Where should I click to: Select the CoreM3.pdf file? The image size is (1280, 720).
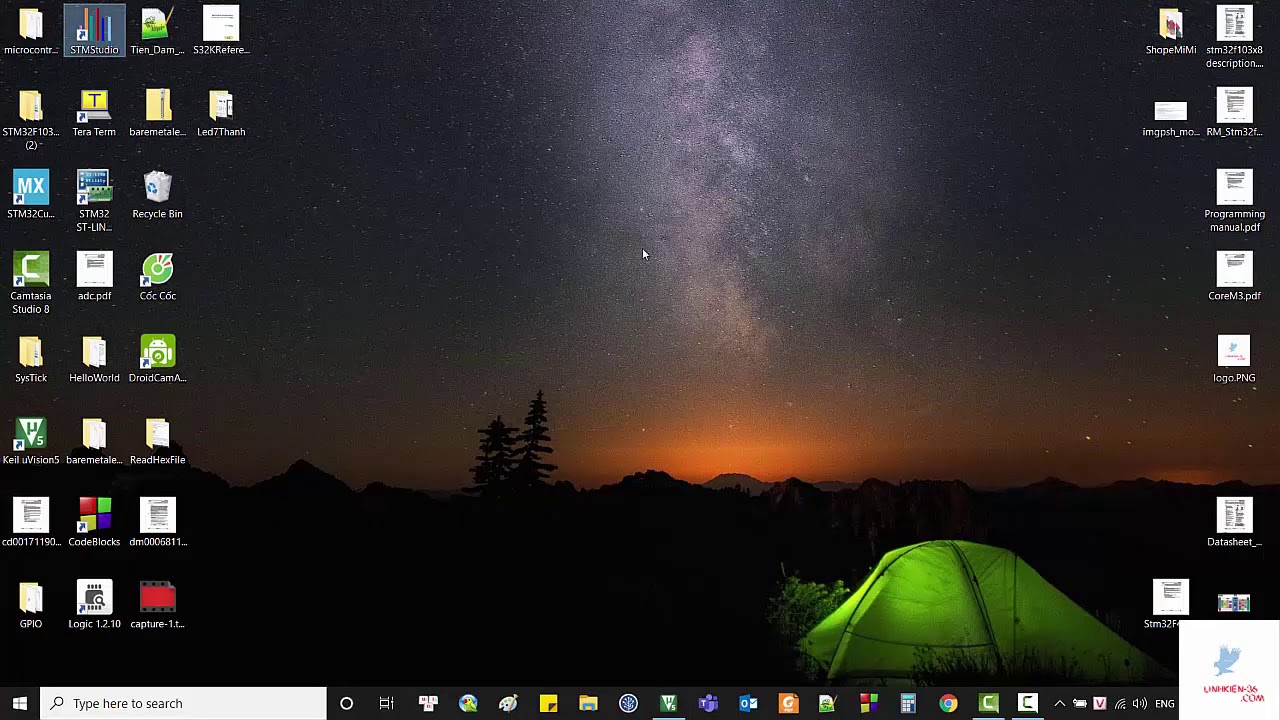(1234, 277)
